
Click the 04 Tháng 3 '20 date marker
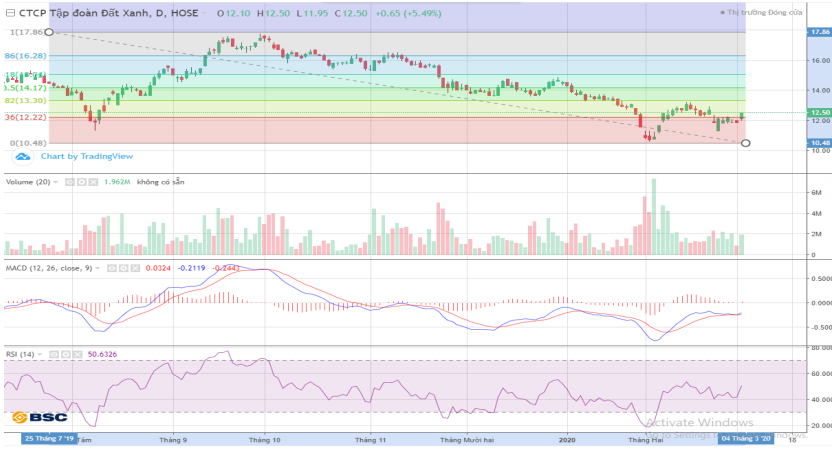point(746,438)
